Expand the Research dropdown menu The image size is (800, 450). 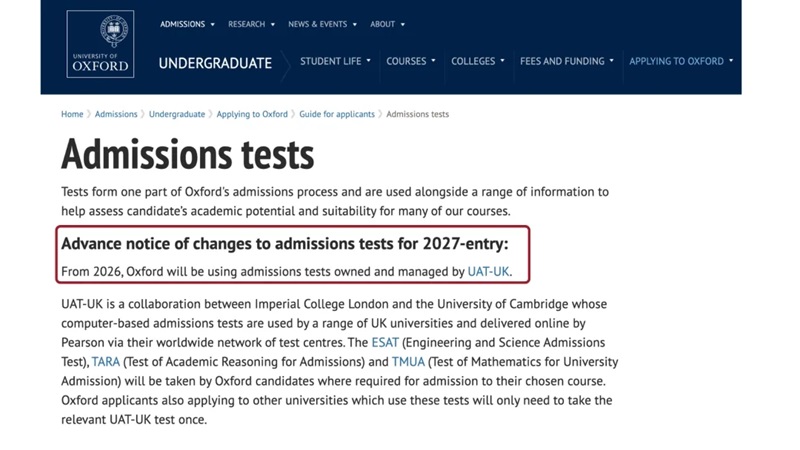click(x=251, y=24)
